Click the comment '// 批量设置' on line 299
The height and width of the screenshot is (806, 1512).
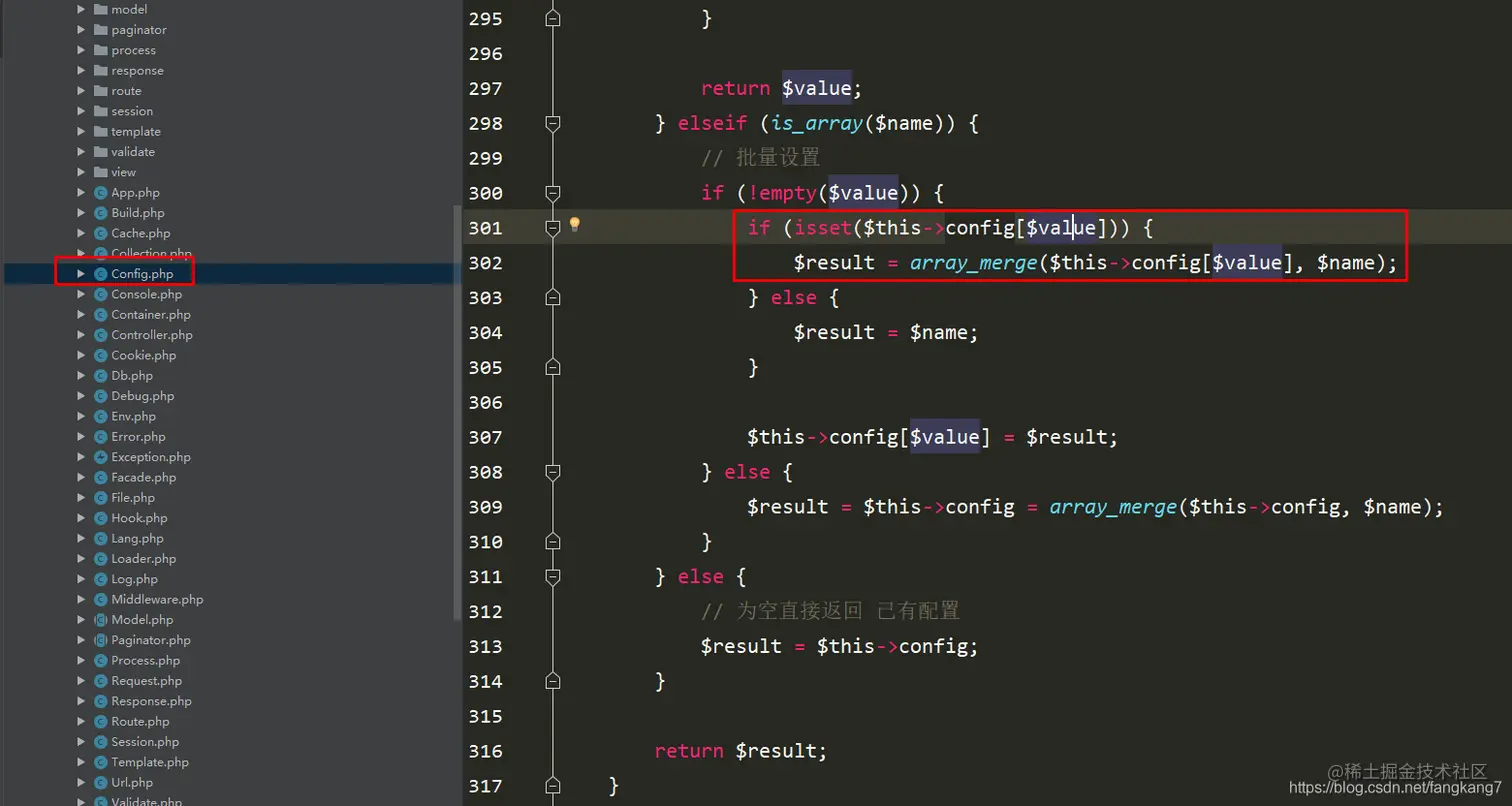pyautogui.click(x=760, y=158)
